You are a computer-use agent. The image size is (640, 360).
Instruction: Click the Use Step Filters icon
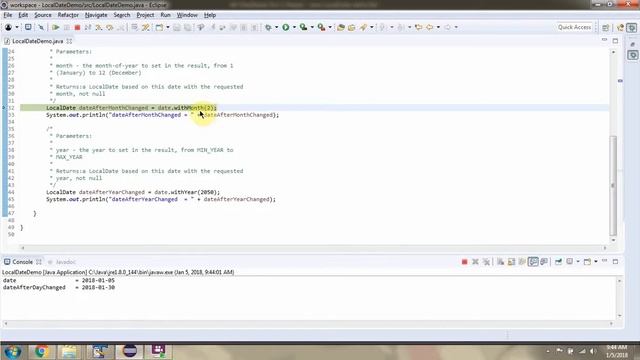145,27
